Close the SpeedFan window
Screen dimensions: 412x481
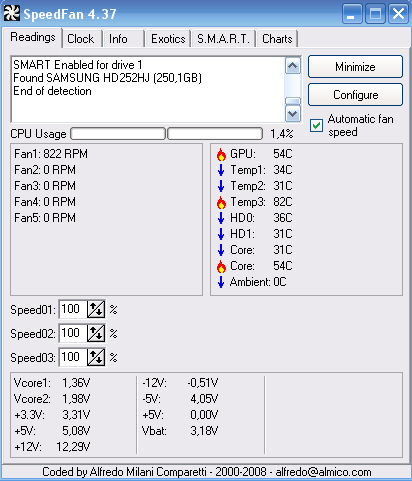coord(398,14)
